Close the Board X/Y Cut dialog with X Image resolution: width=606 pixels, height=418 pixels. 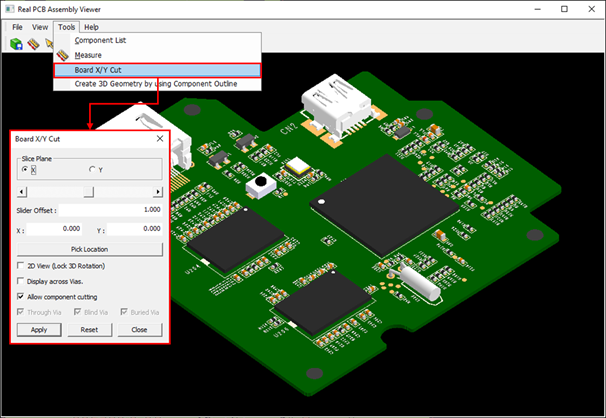click(x=159, y=139)
